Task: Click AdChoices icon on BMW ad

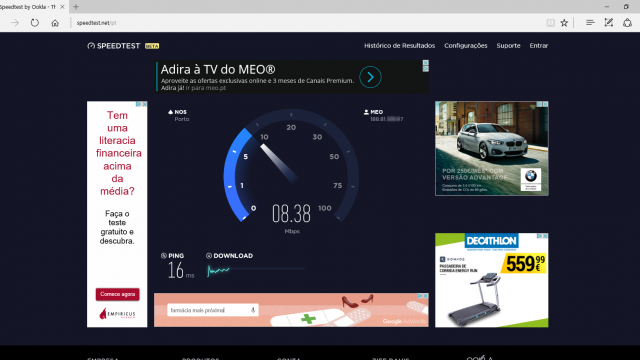Action: pos(539,104)
